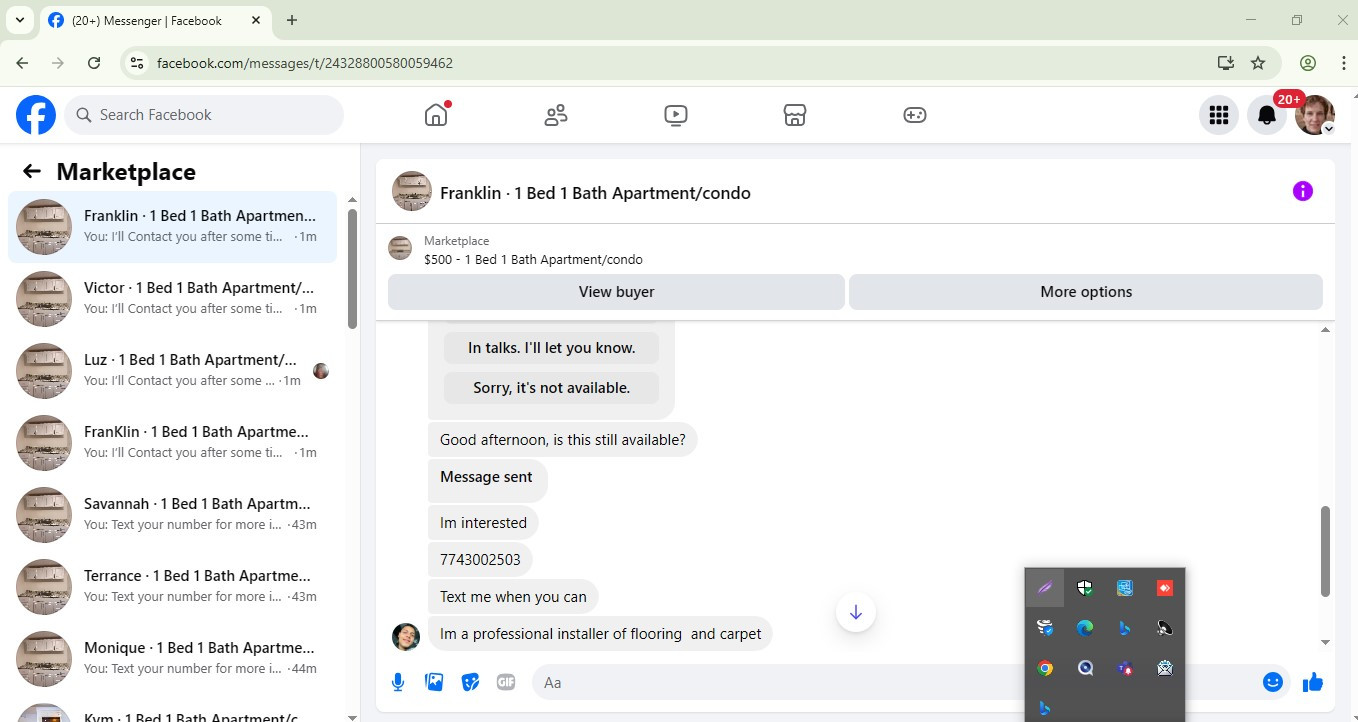1358x722 pixels.
Task: Open Savannah's apartment conversation
Action: 172,515
